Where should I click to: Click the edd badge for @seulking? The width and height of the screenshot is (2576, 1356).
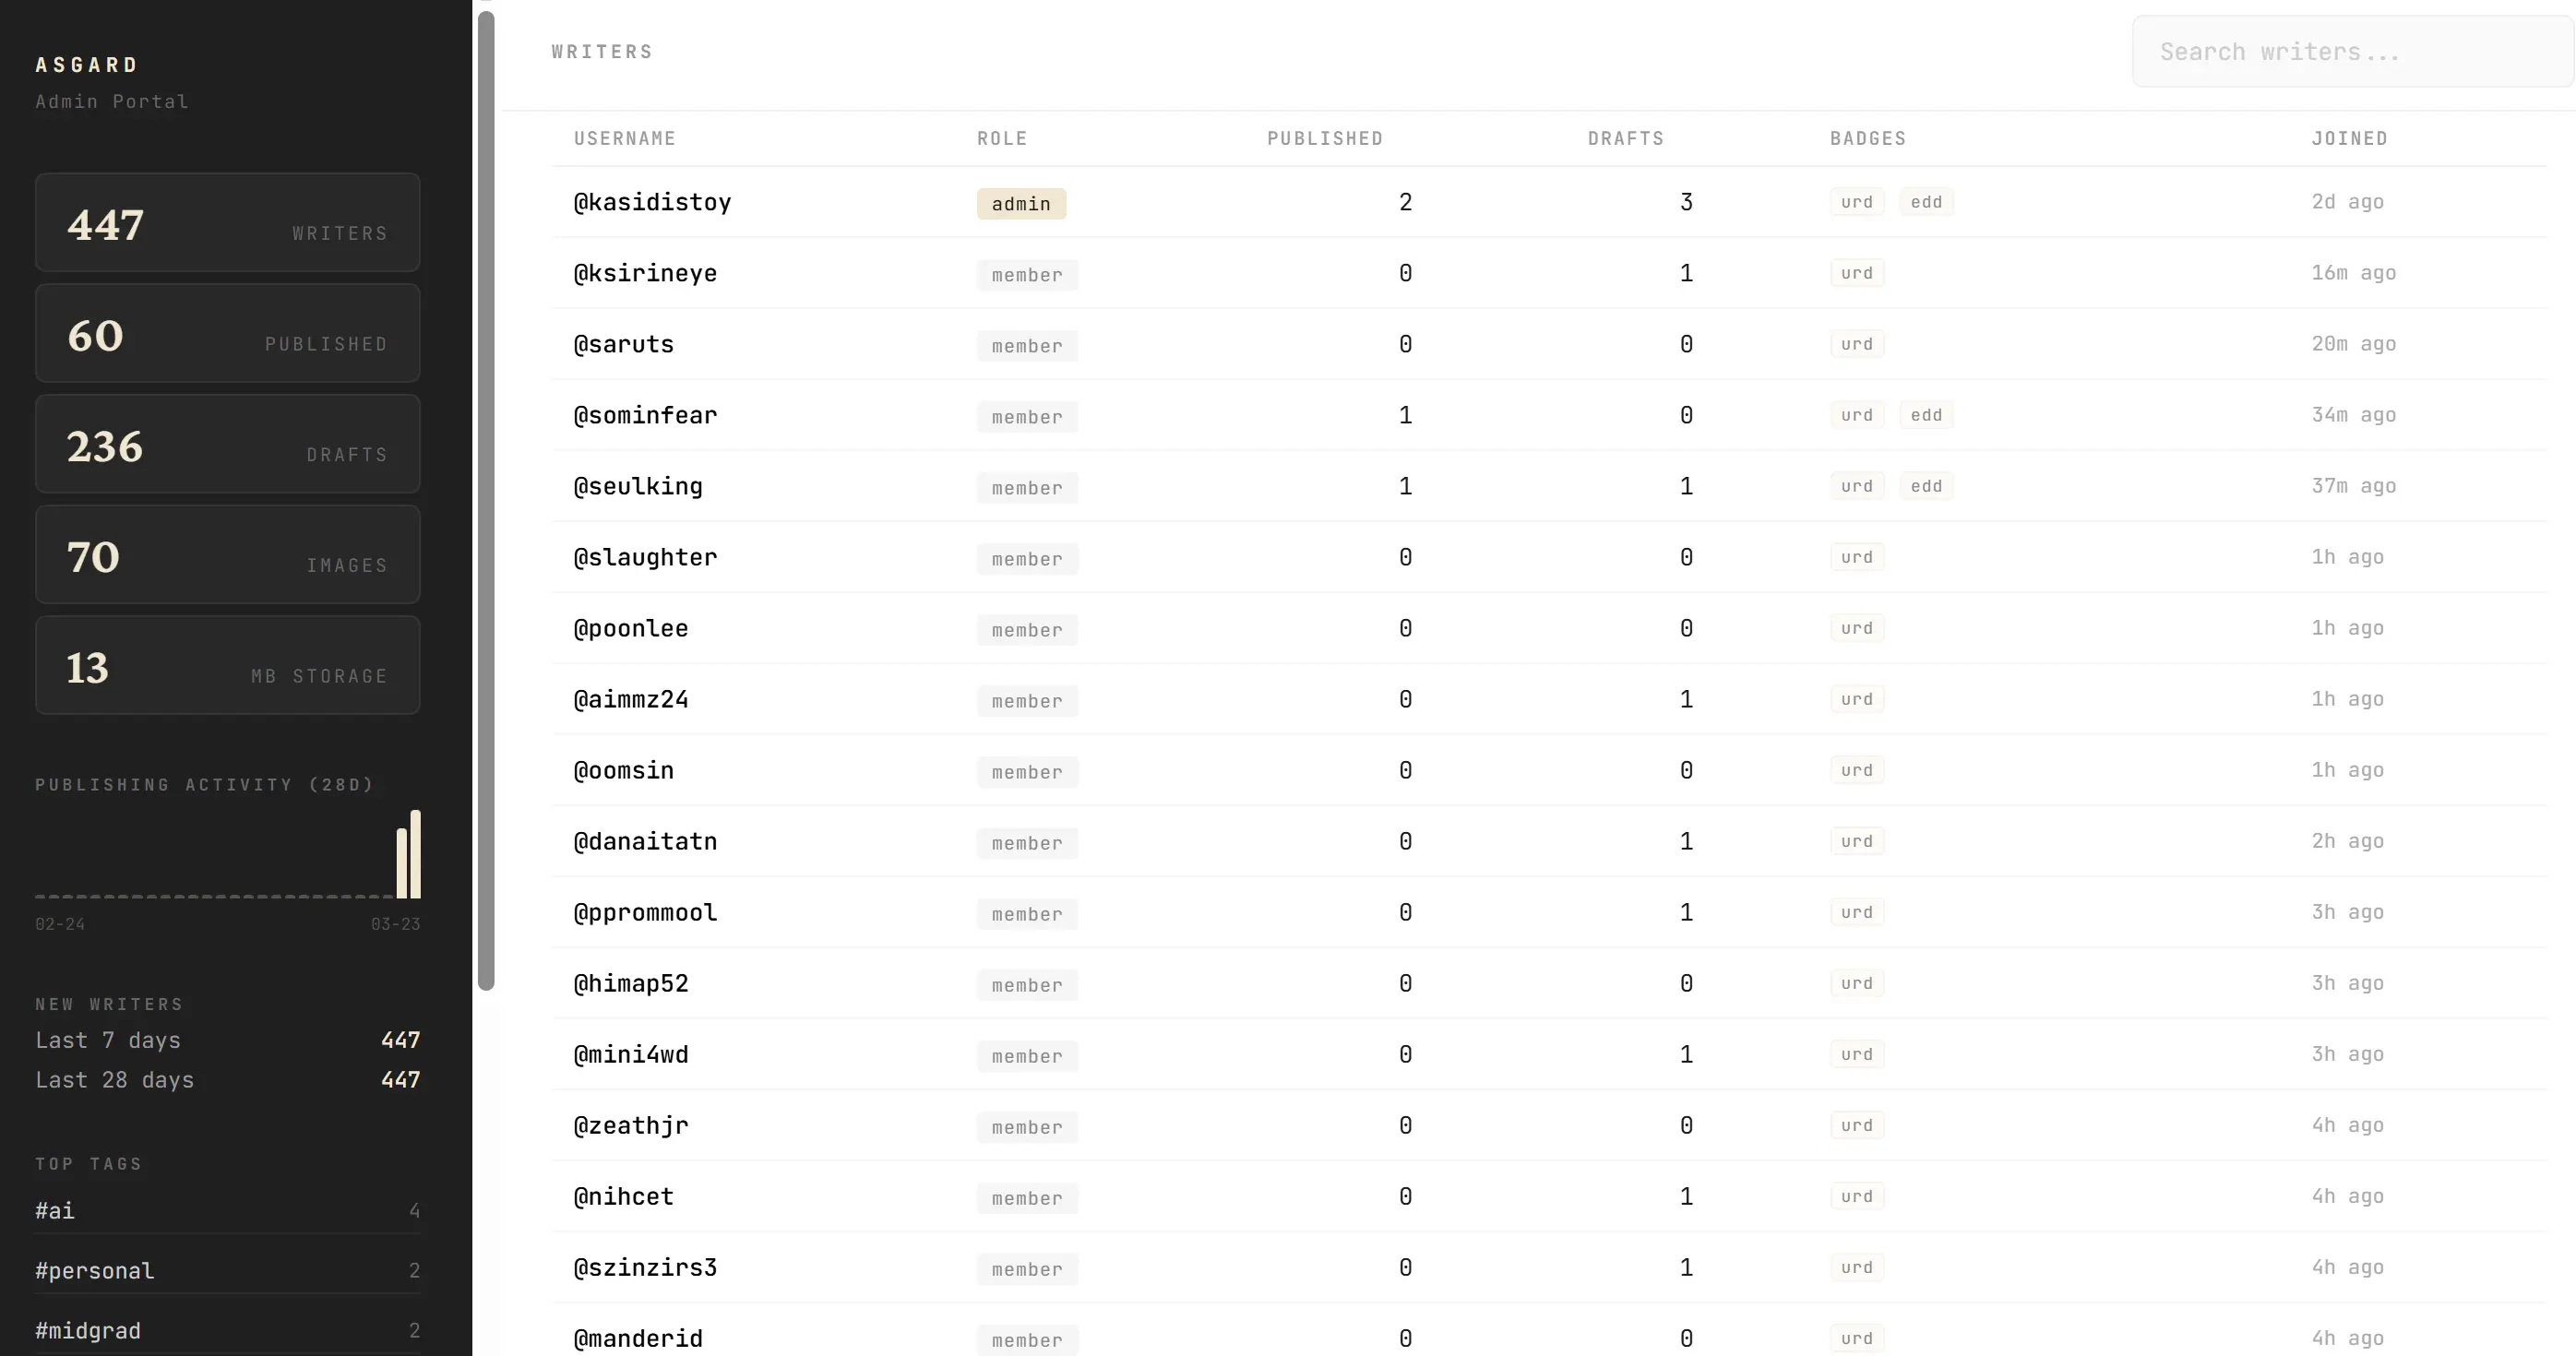1925,486
